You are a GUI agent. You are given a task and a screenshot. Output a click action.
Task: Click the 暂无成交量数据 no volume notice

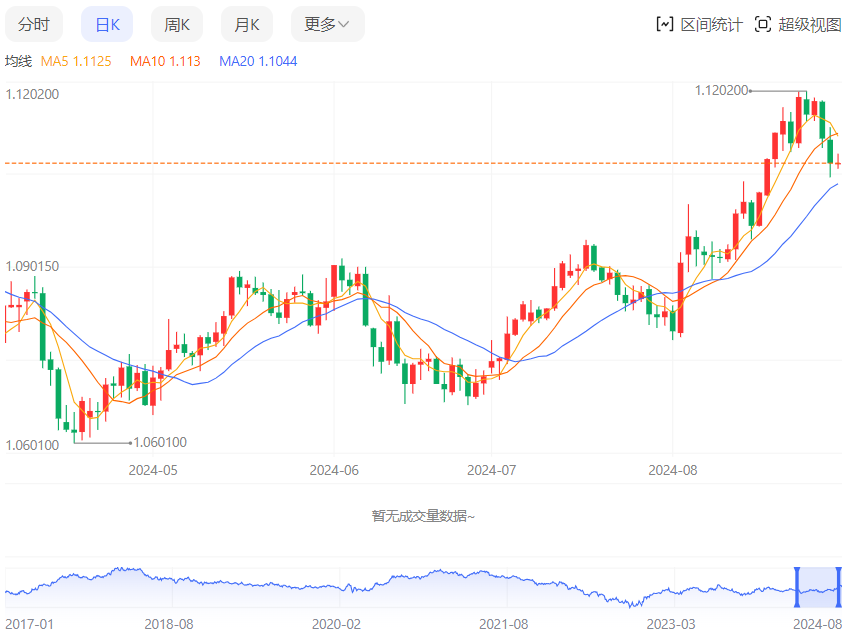tap(423, 516)
